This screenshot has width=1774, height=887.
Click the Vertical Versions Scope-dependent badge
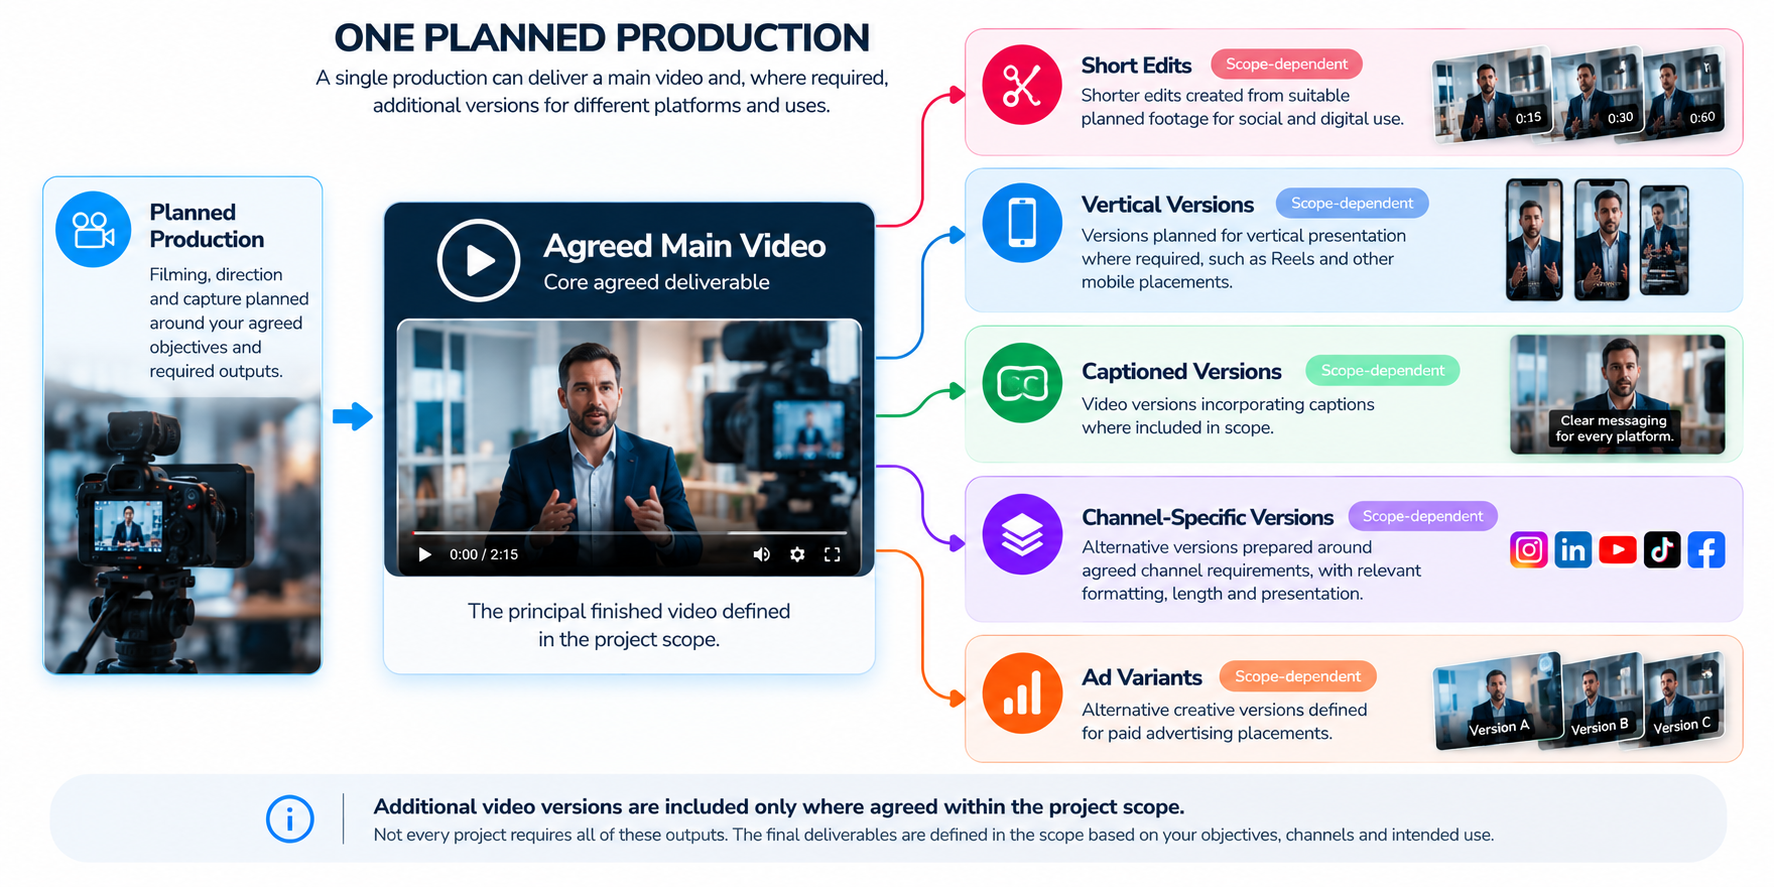(x=1352, y=203)
